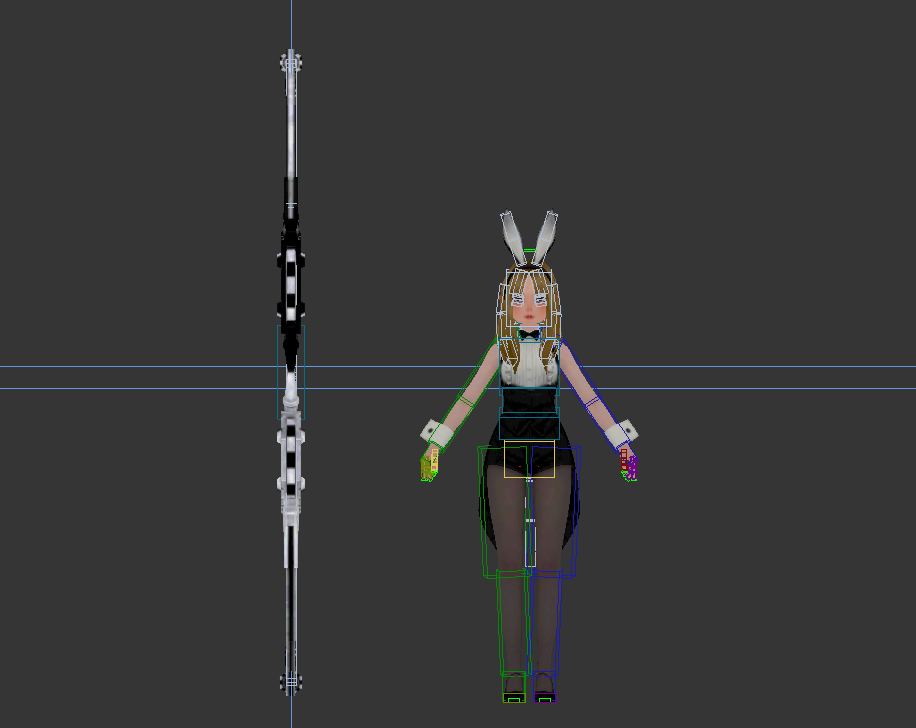Screen dimensions: 916x728
Task: Click the character's black bow tie
Action: 529,334
